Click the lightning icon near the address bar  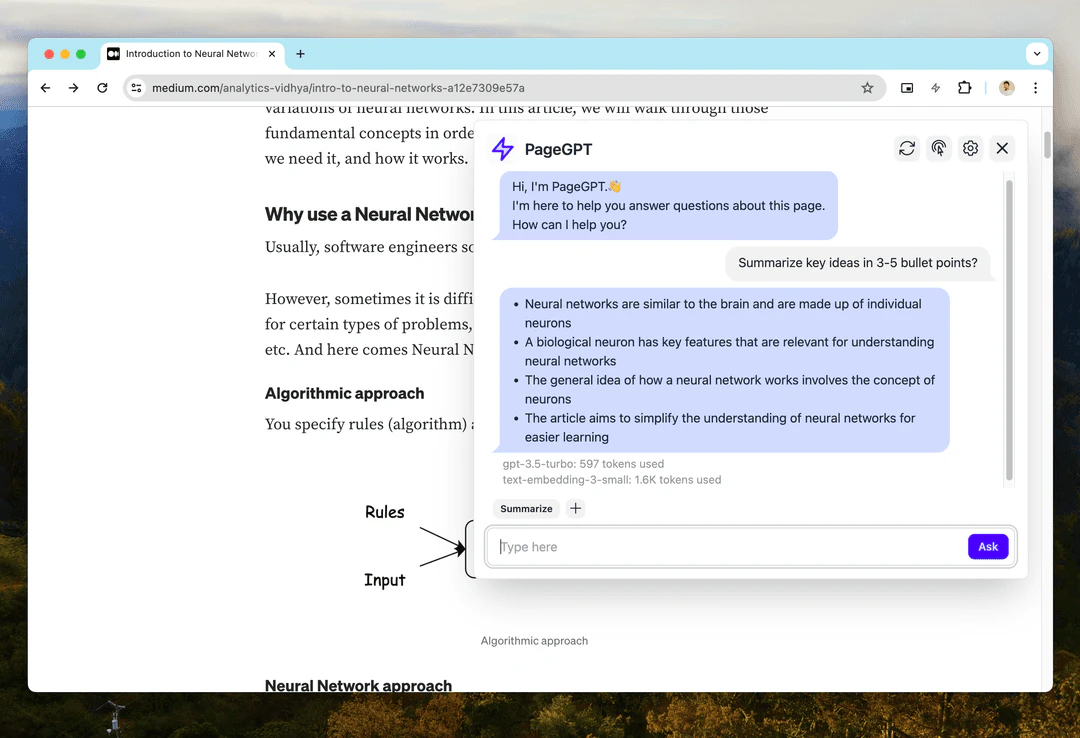point(935,88)
